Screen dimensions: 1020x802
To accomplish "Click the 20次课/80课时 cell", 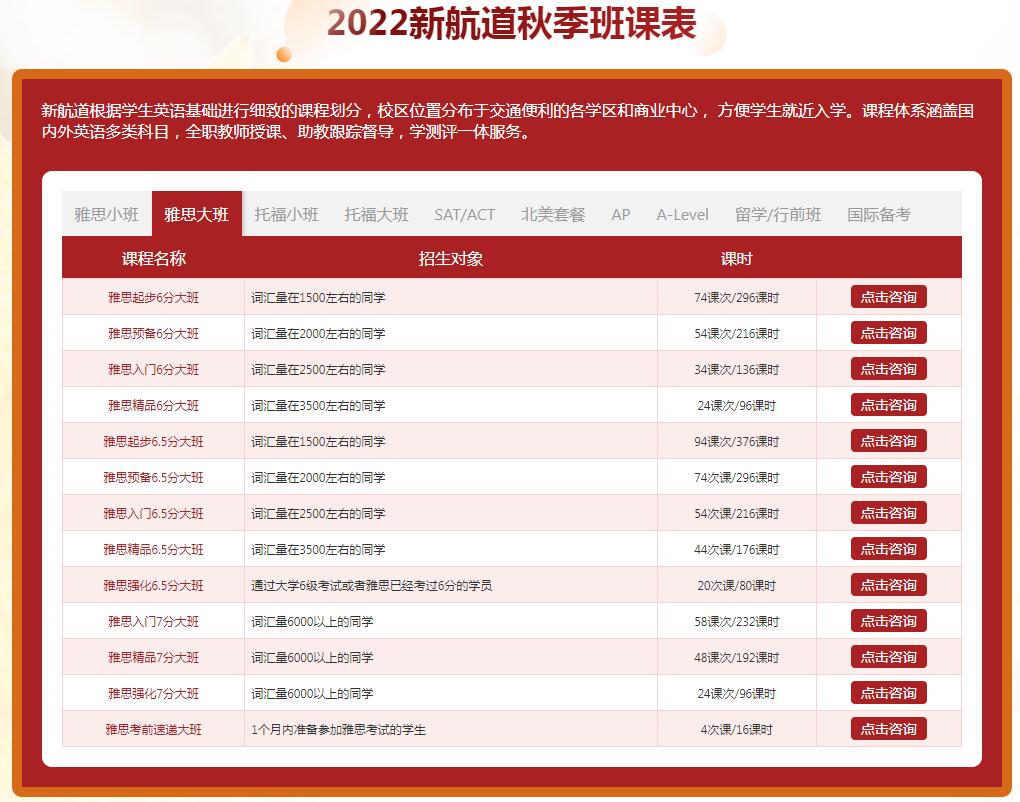I will pos(736,585).
